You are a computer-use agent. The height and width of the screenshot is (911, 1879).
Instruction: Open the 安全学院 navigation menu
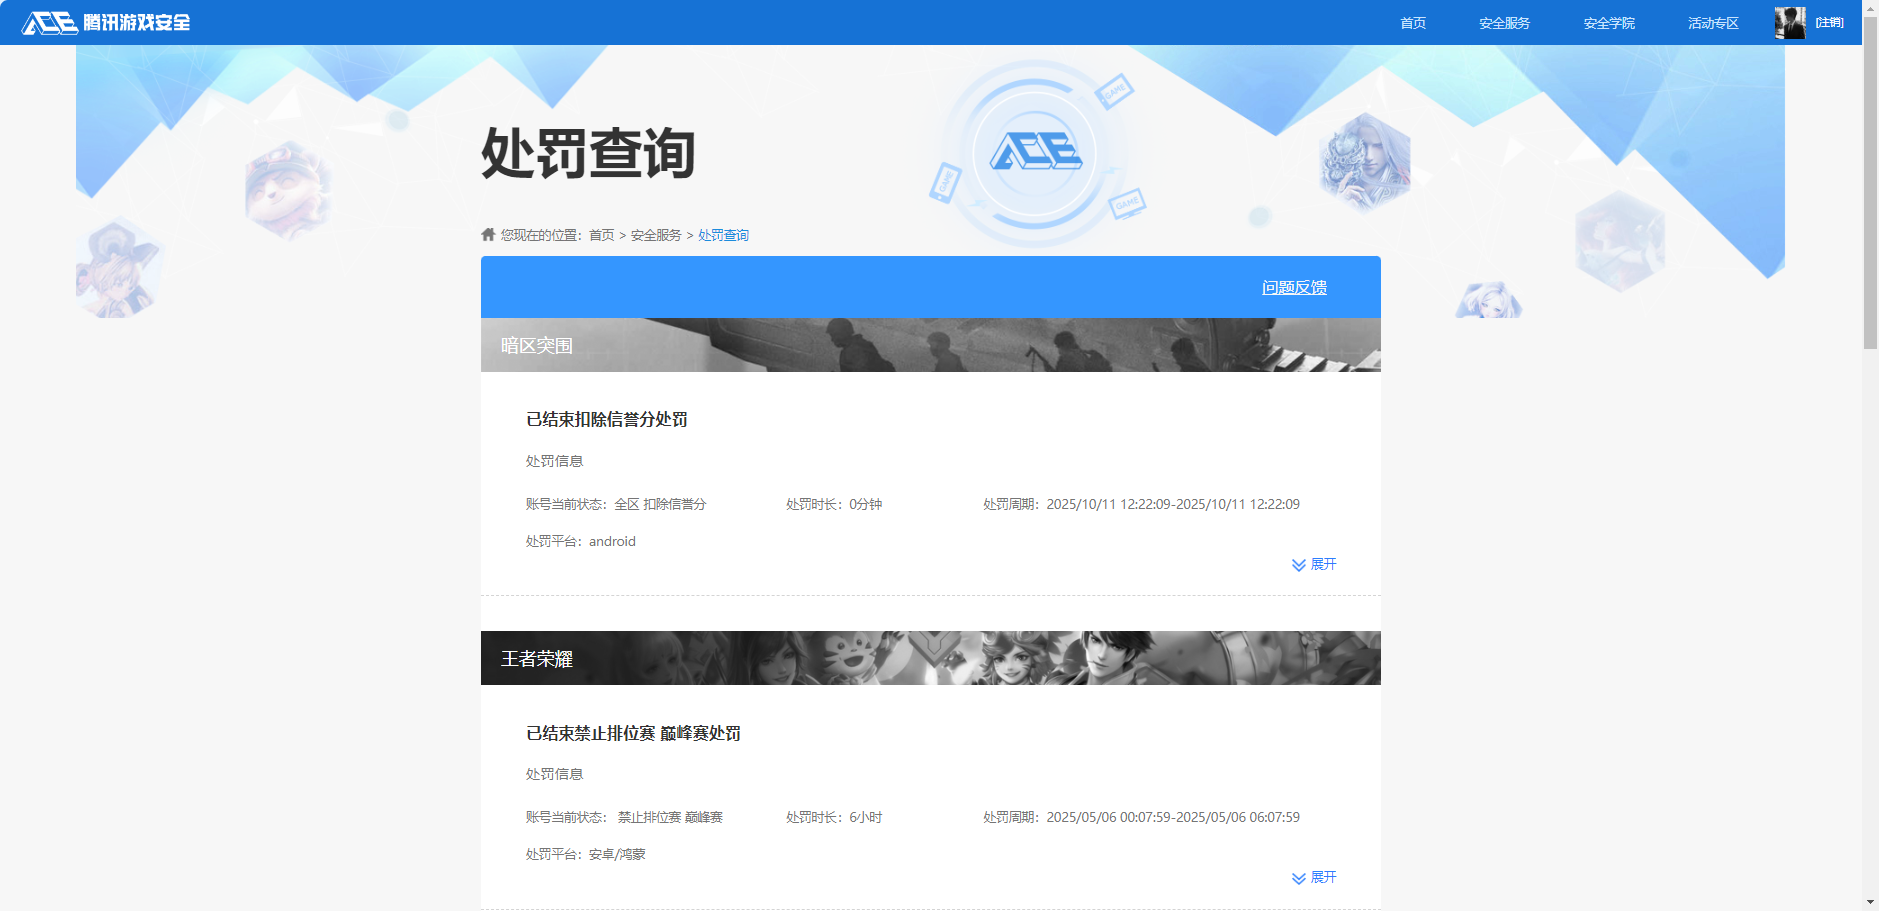[1609, 23]
